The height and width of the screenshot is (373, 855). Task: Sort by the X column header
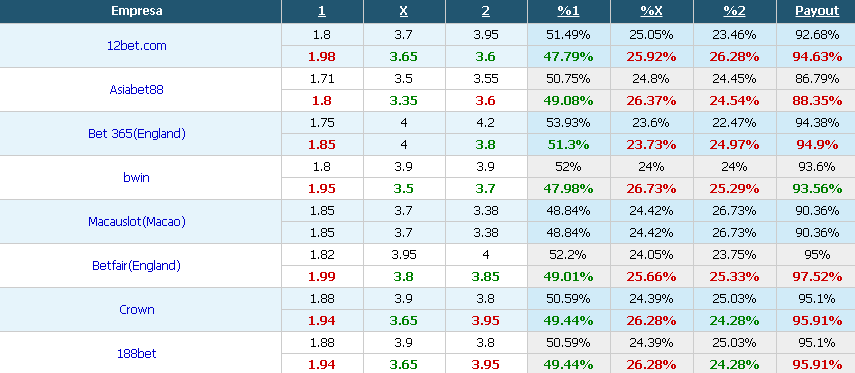pos(404,11)
